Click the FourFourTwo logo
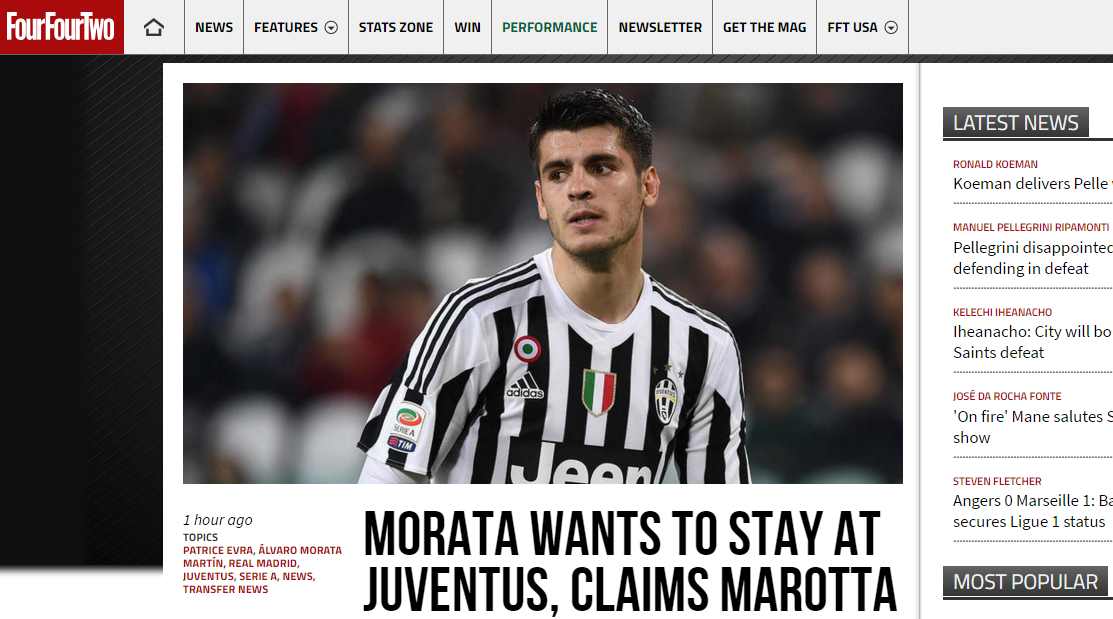Screen dimensions: 1113x619 (x=62, y=27)
